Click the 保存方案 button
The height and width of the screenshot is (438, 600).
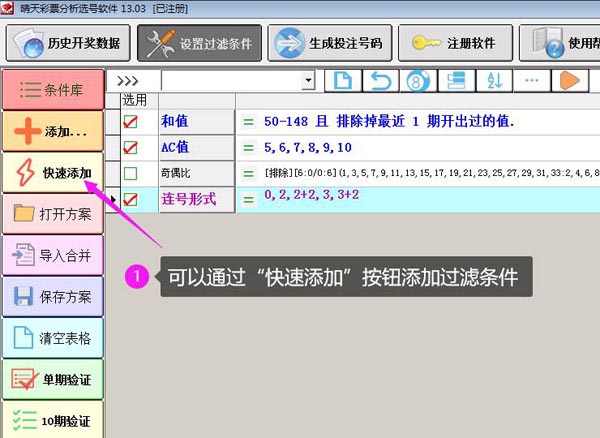pos(52,296)
